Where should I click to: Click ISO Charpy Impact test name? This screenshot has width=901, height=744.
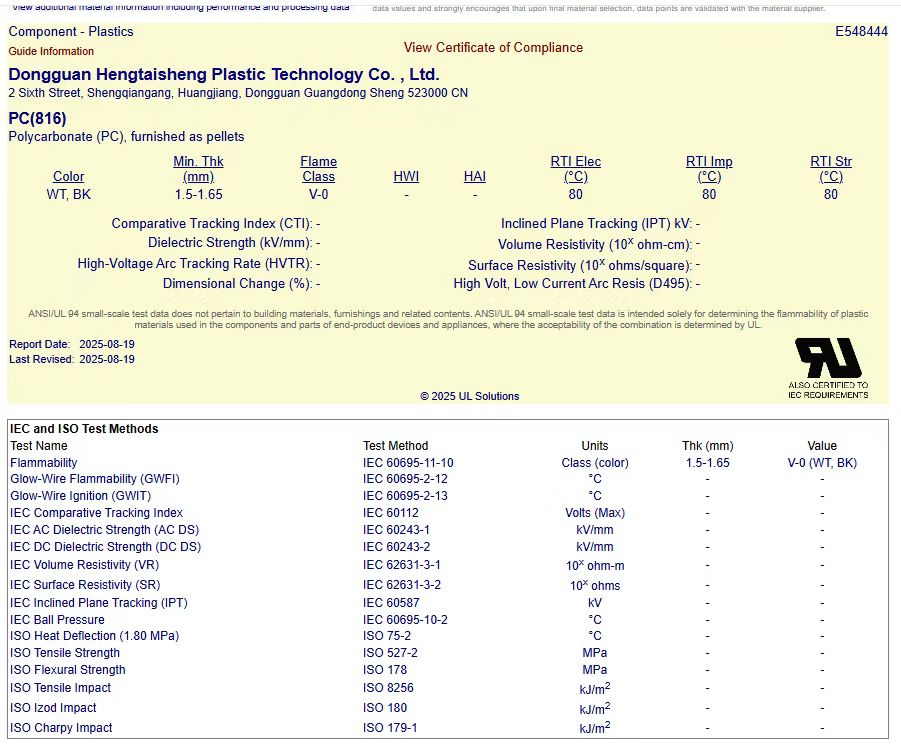pos(61,727)
